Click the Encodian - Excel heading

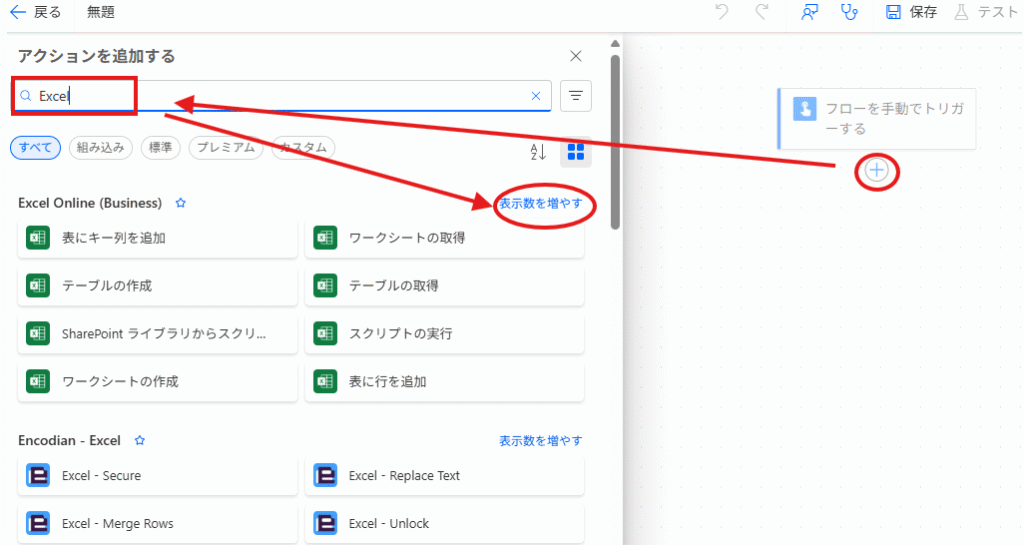point(69,441)
